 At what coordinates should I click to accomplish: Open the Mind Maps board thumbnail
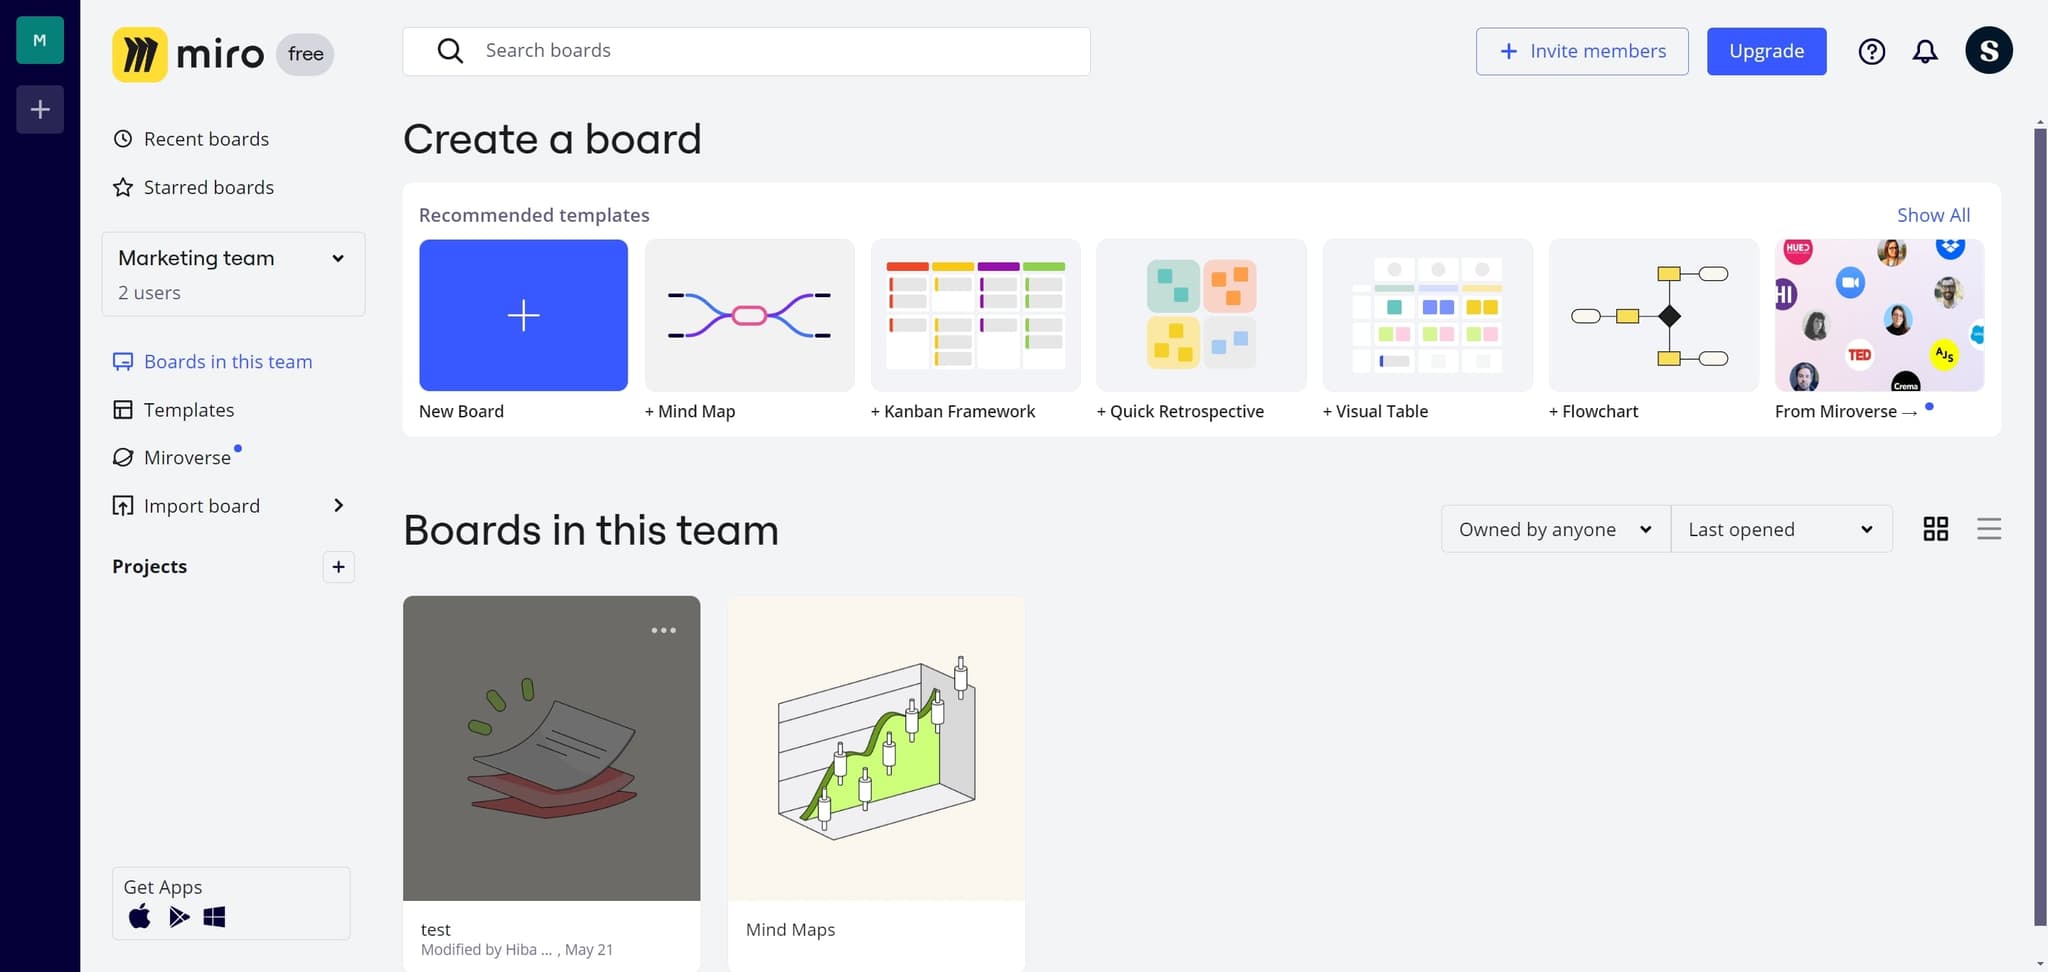point(875,747)
